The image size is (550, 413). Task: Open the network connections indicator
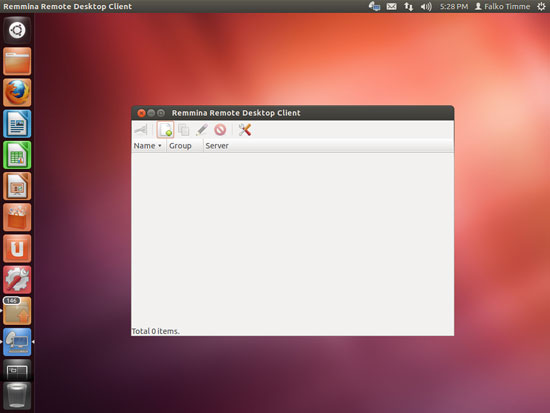(x=408, y=6)
